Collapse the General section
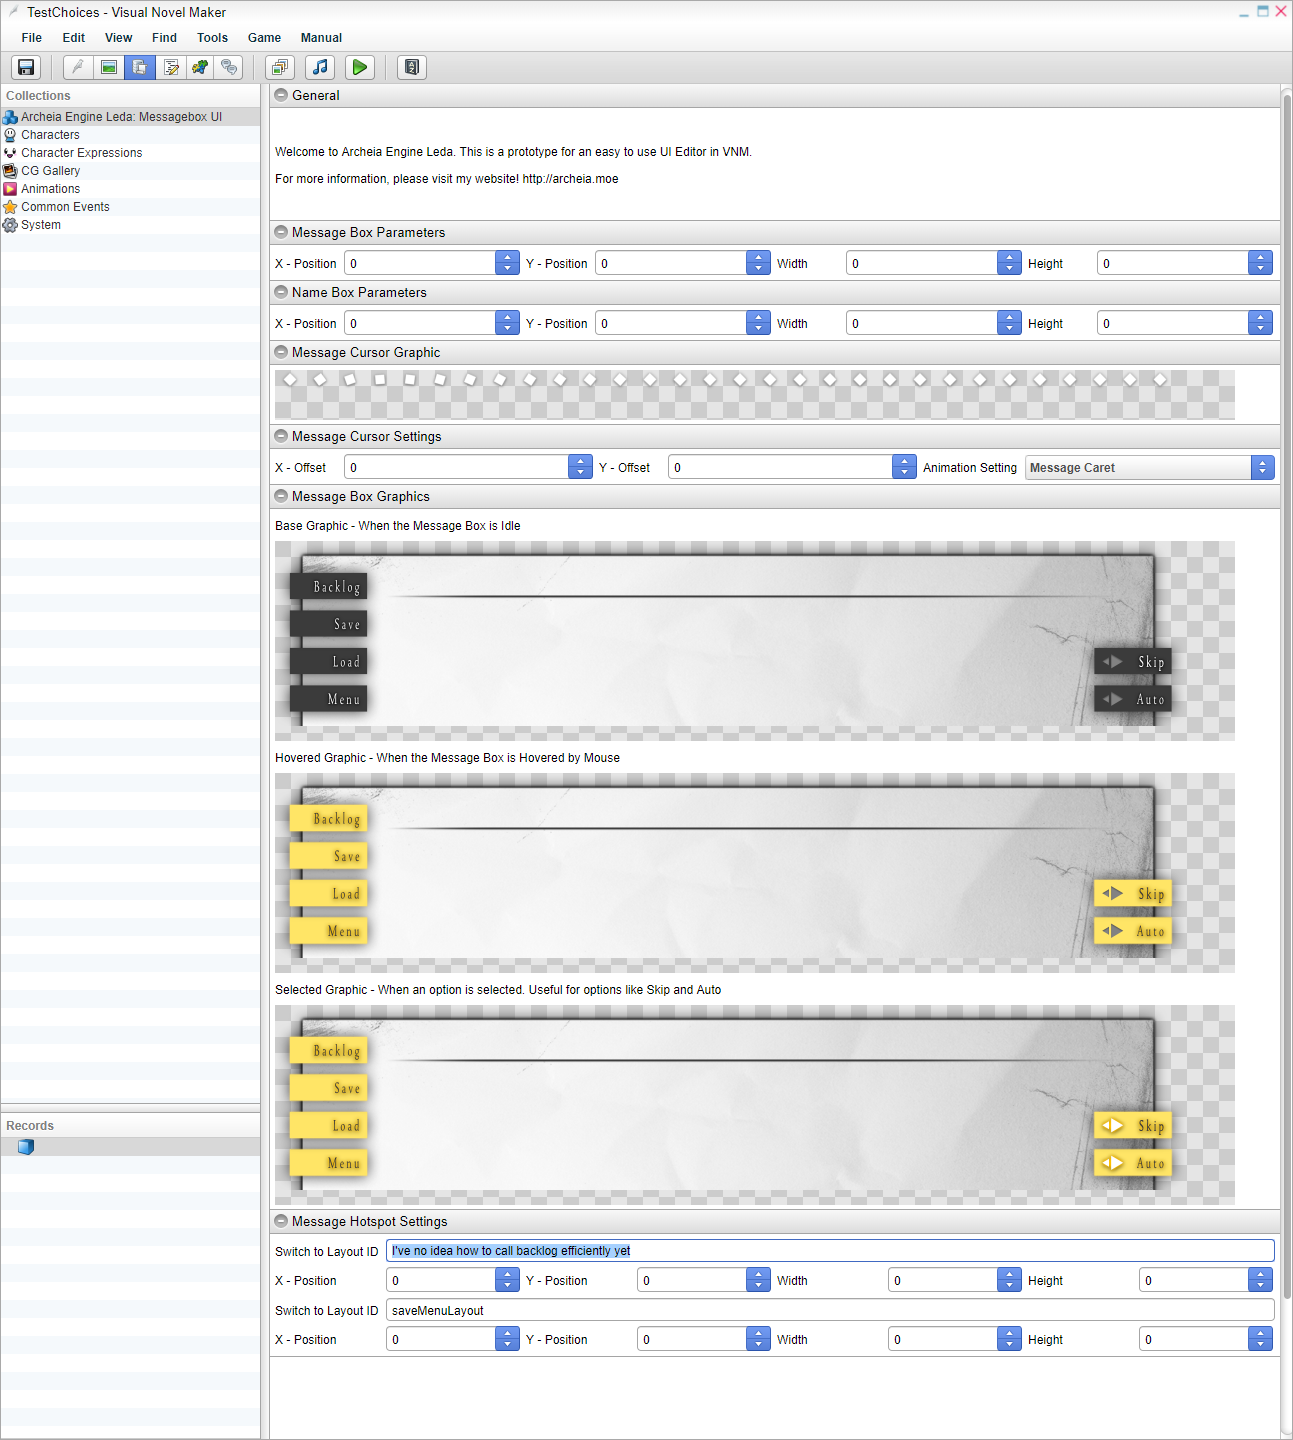Viewport: 1293px width, 1440px height. 282,95
